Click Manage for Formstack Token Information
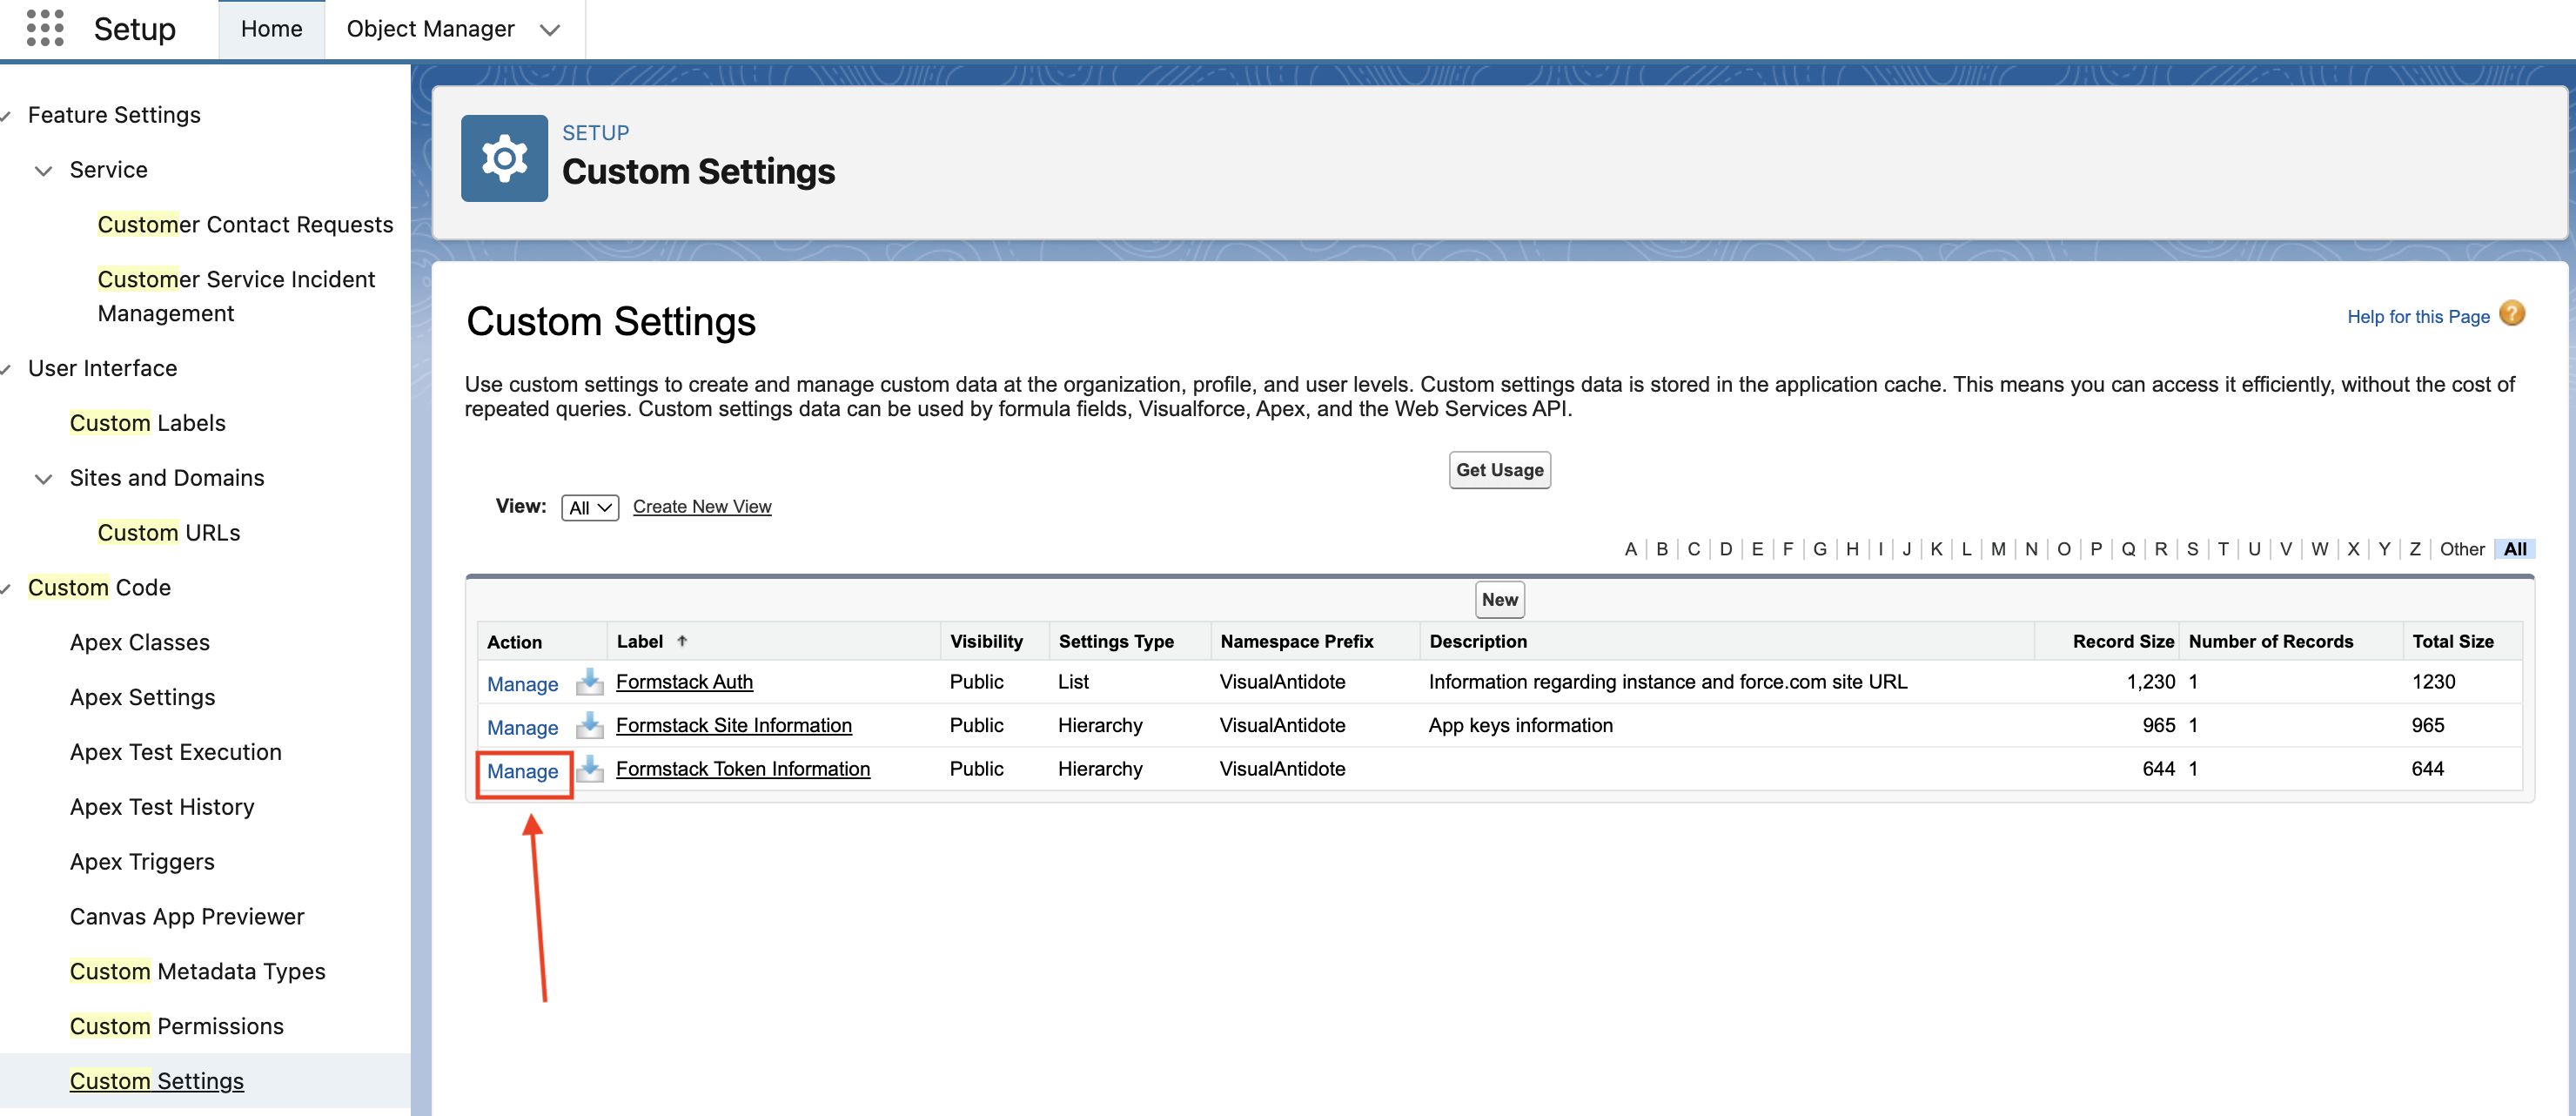 (522, 771)
